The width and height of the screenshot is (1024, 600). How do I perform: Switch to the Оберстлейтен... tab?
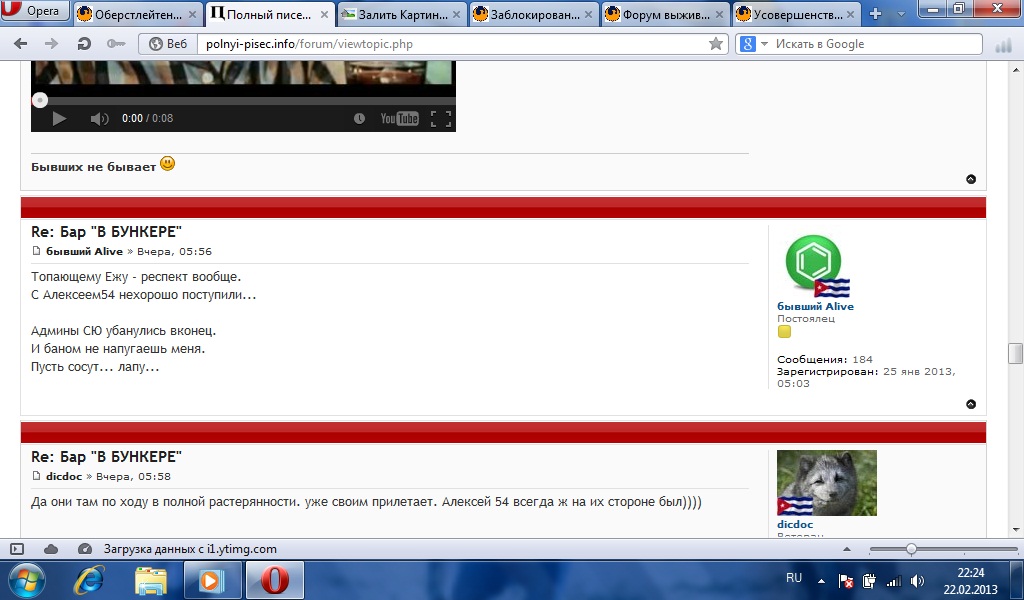(138, 14)
